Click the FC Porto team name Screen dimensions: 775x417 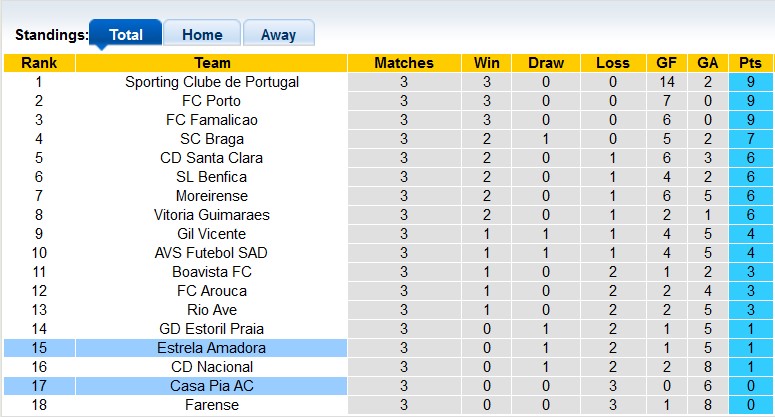[x=212, y=101]
